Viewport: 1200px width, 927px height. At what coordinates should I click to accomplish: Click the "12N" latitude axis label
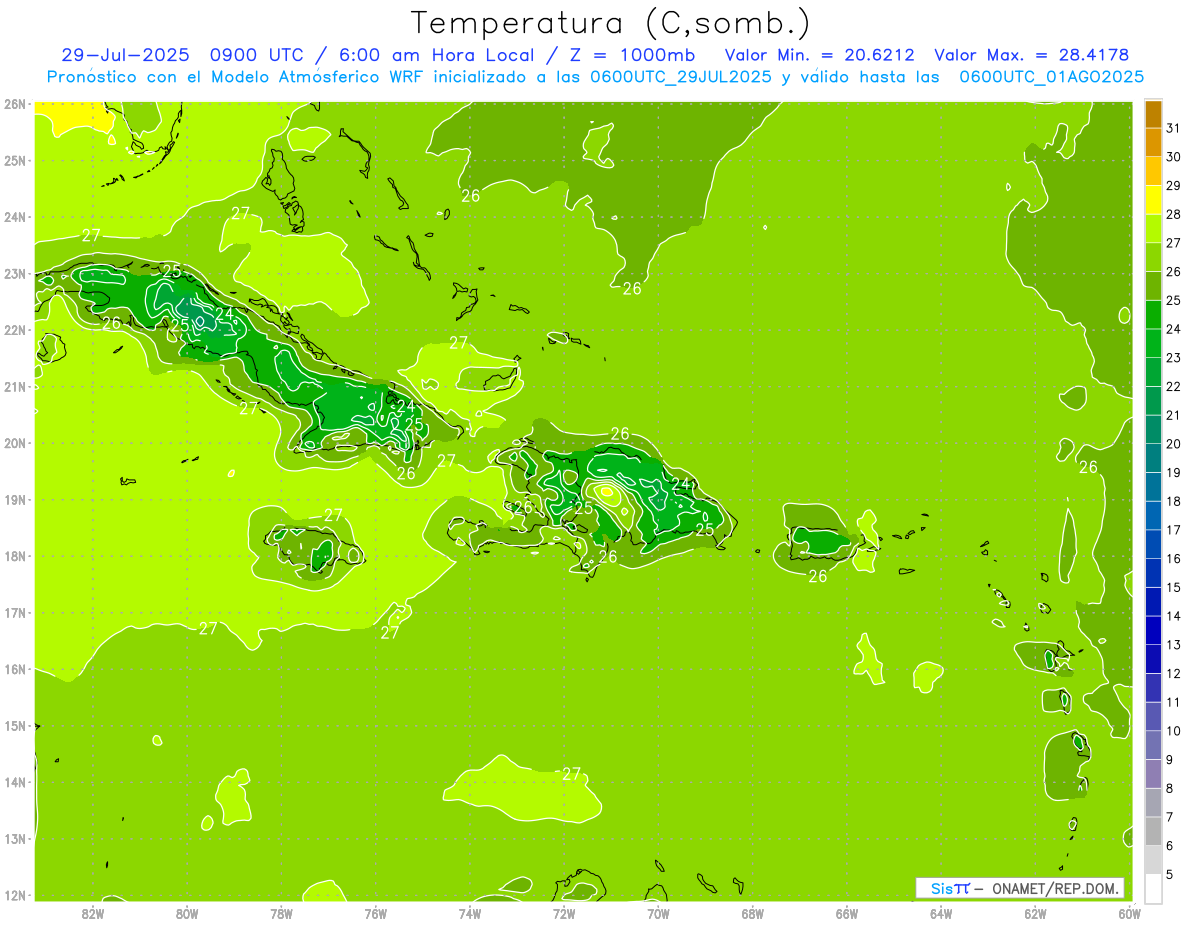click(14, 895)
